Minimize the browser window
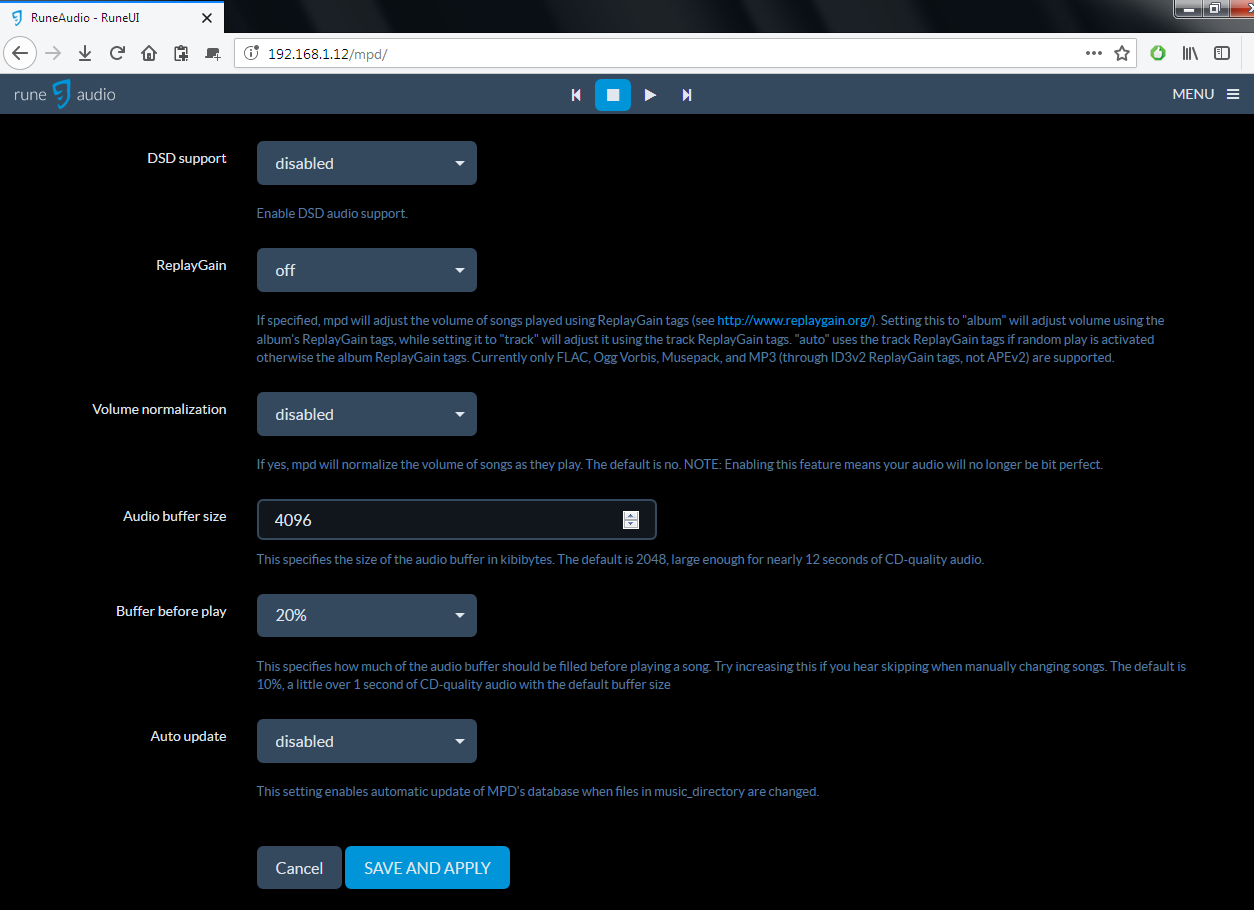This screenshot has width=1254, height=910. [1189, 8]
